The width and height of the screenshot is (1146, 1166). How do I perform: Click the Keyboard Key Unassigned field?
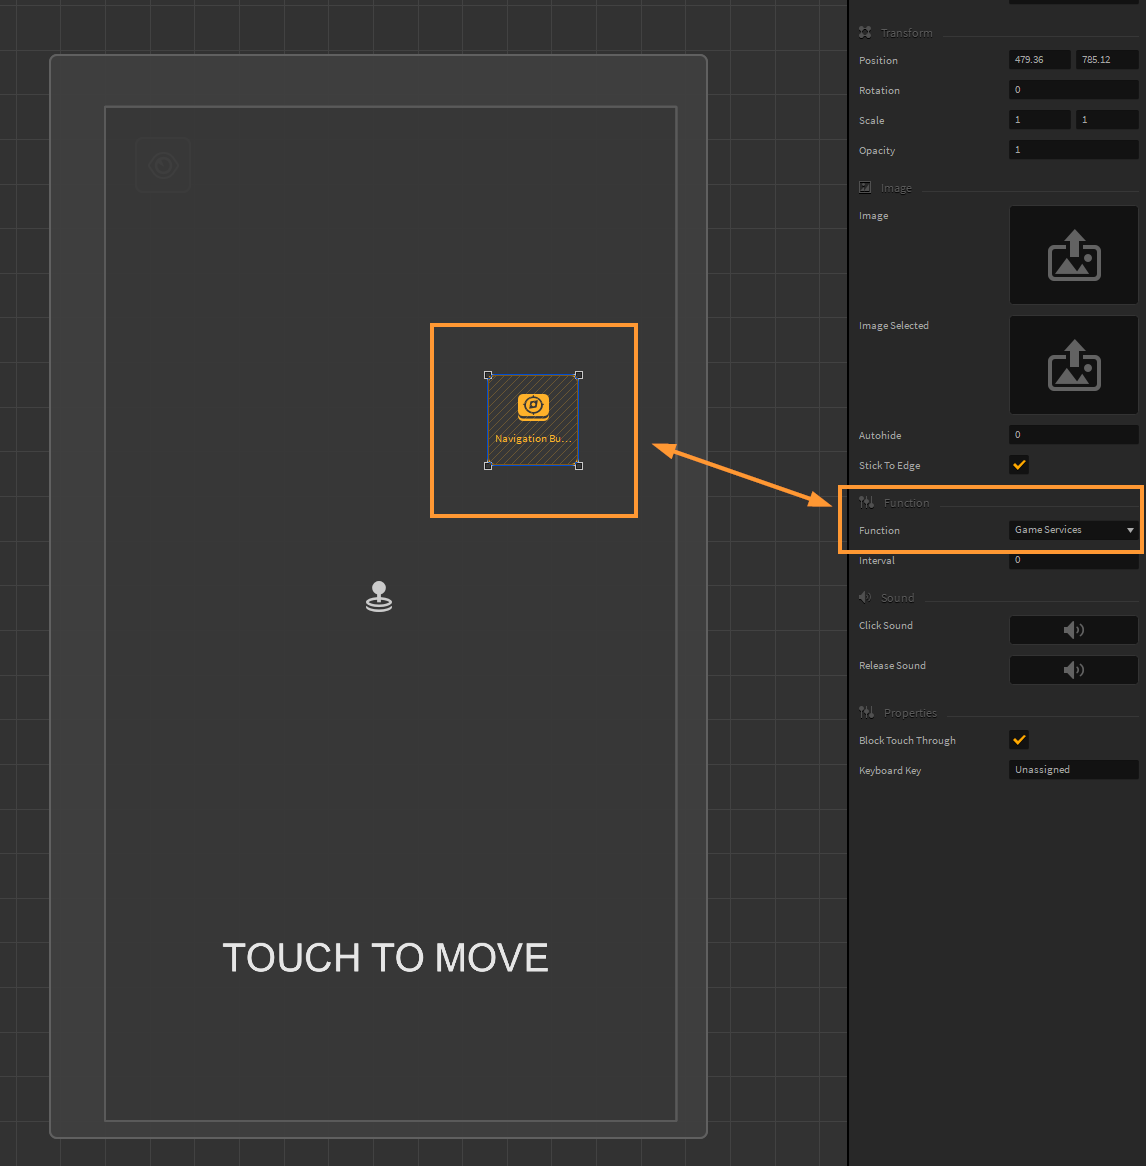coord(1073,770)
